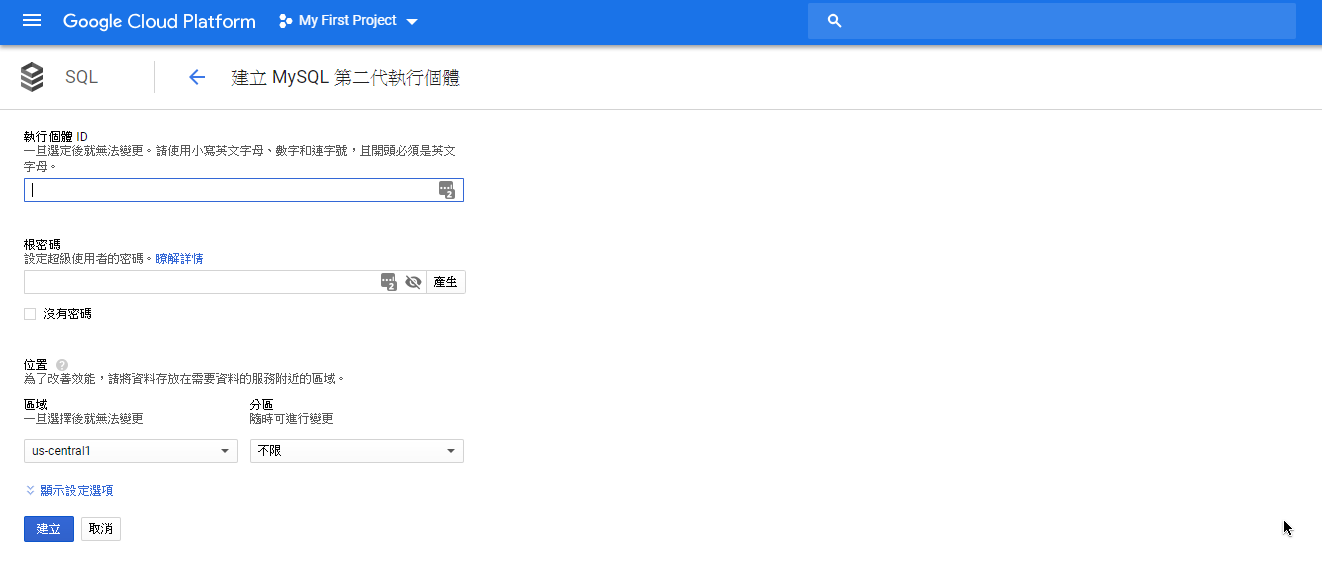
Task: Check the 沒有密碼 checkbox
Action: click(x=30, y=314)
